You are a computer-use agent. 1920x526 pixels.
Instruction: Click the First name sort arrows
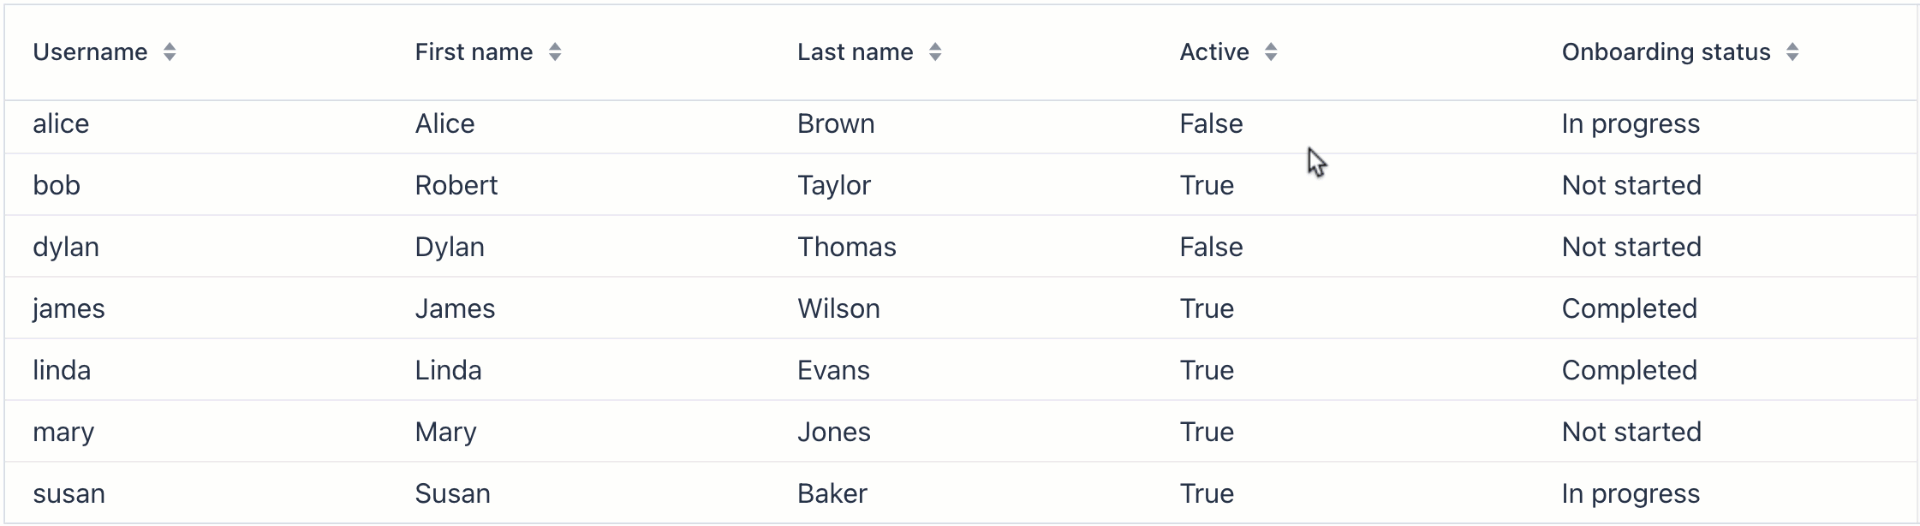point(555,52)
